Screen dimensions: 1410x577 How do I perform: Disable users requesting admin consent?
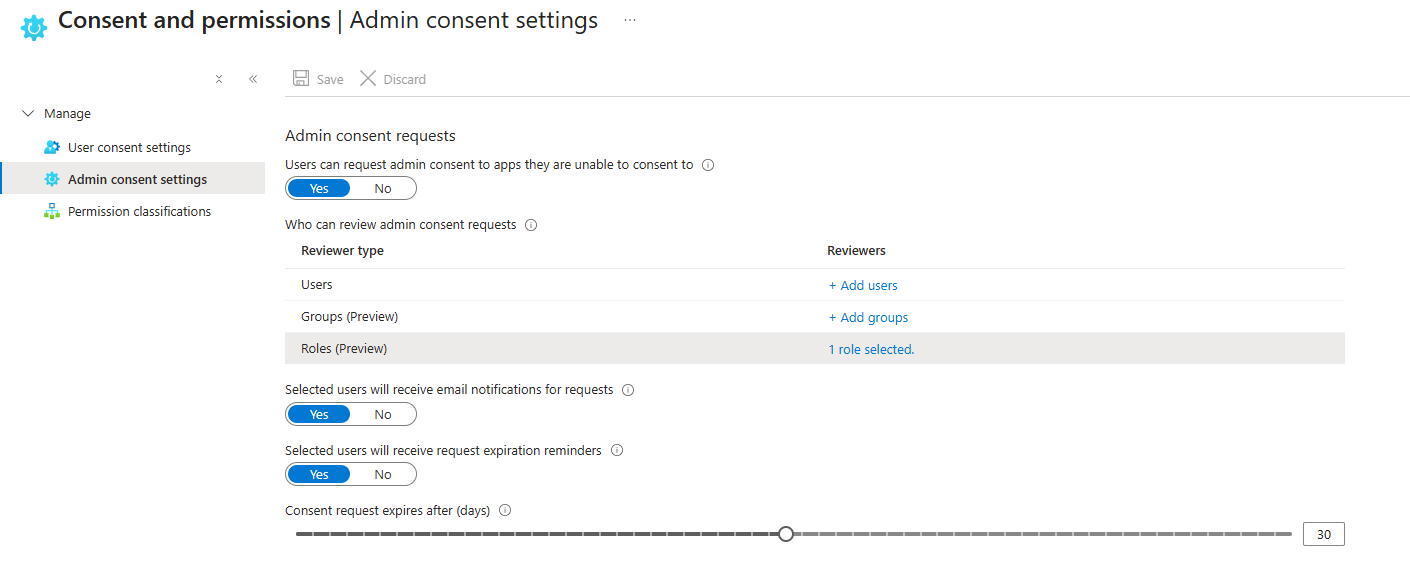(x=383, y=188)
